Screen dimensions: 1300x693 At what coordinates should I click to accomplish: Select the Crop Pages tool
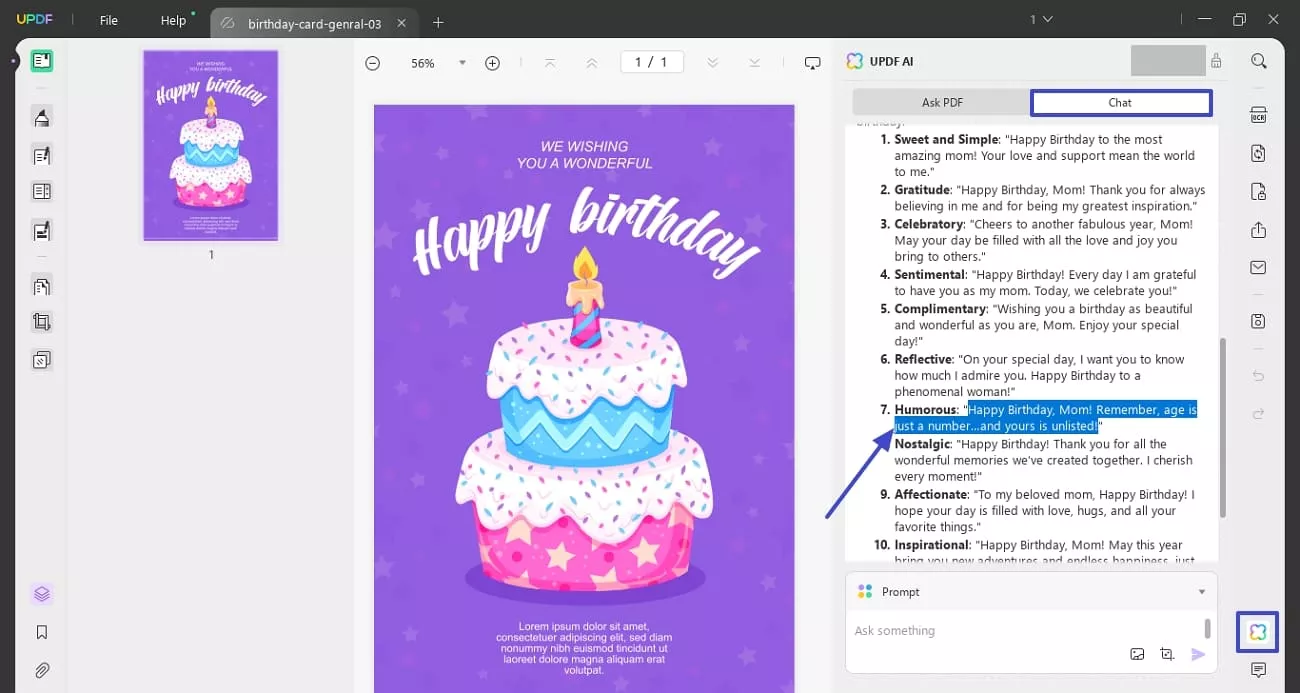click(41, 322)
